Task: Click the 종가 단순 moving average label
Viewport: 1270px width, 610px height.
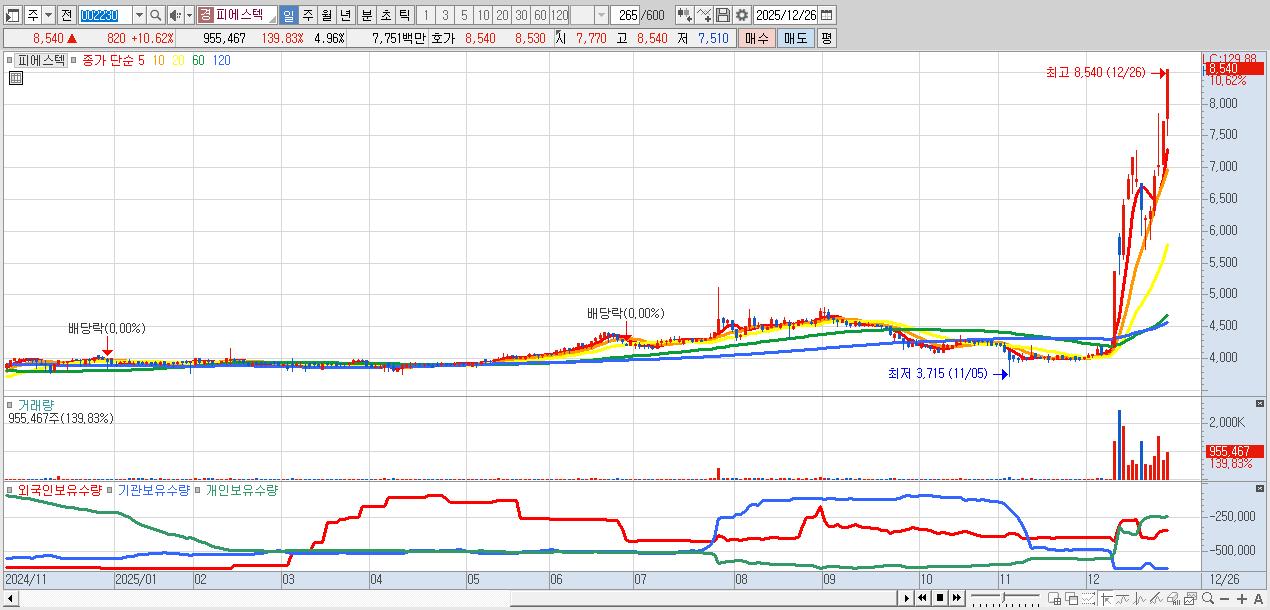Action: pos(106,60)
